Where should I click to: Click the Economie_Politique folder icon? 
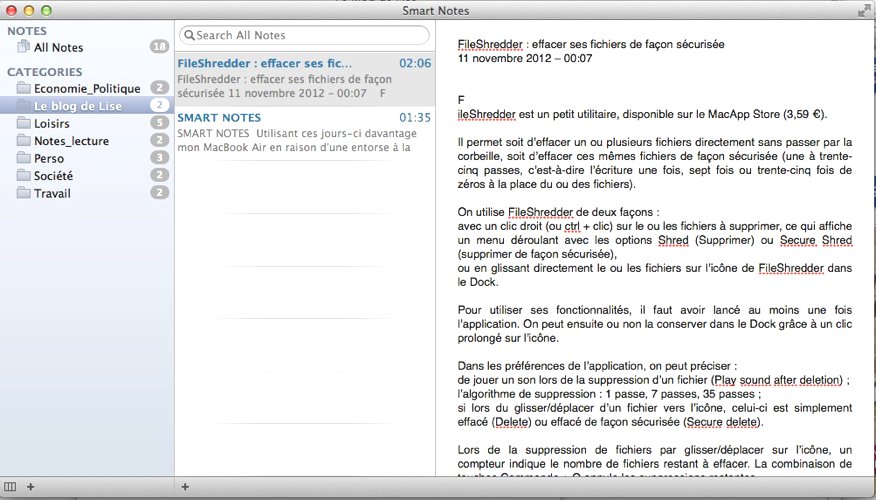(x=24, y=89)
